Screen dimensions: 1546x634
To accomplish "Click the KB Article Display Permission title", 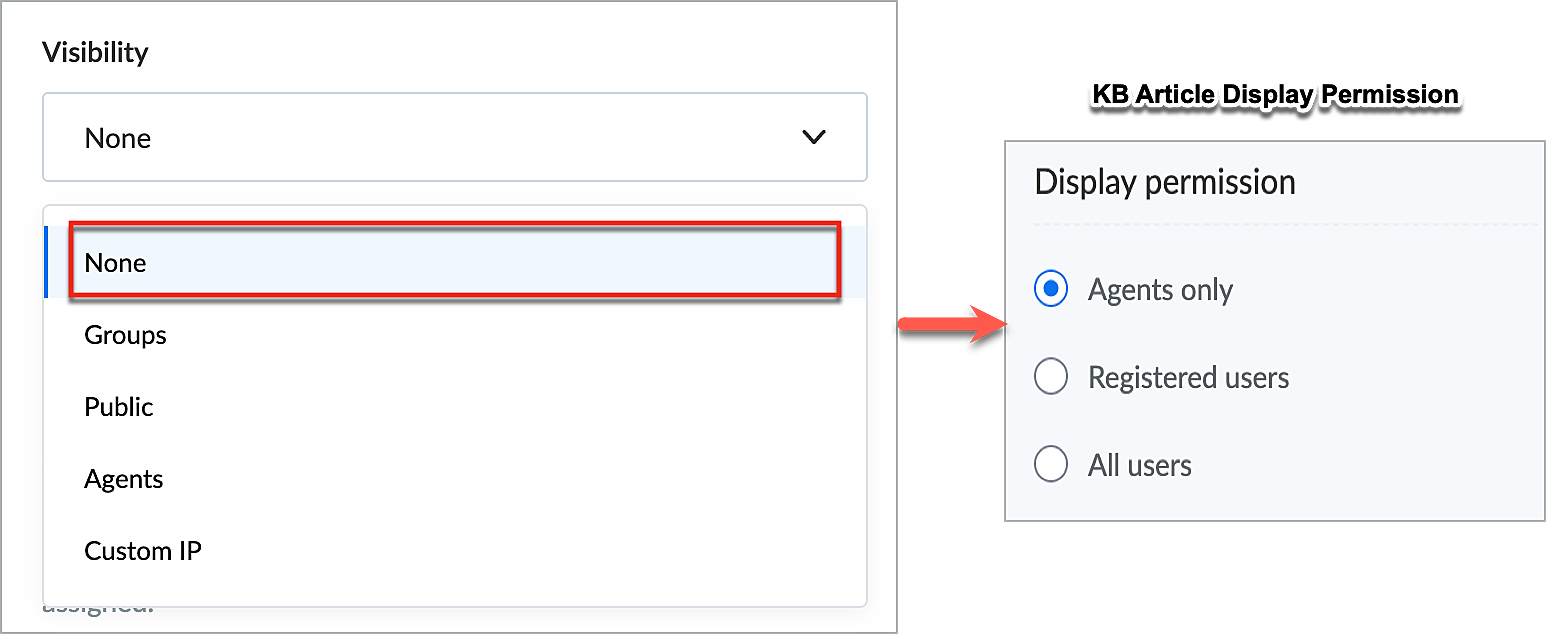I will coord(1275,95).
